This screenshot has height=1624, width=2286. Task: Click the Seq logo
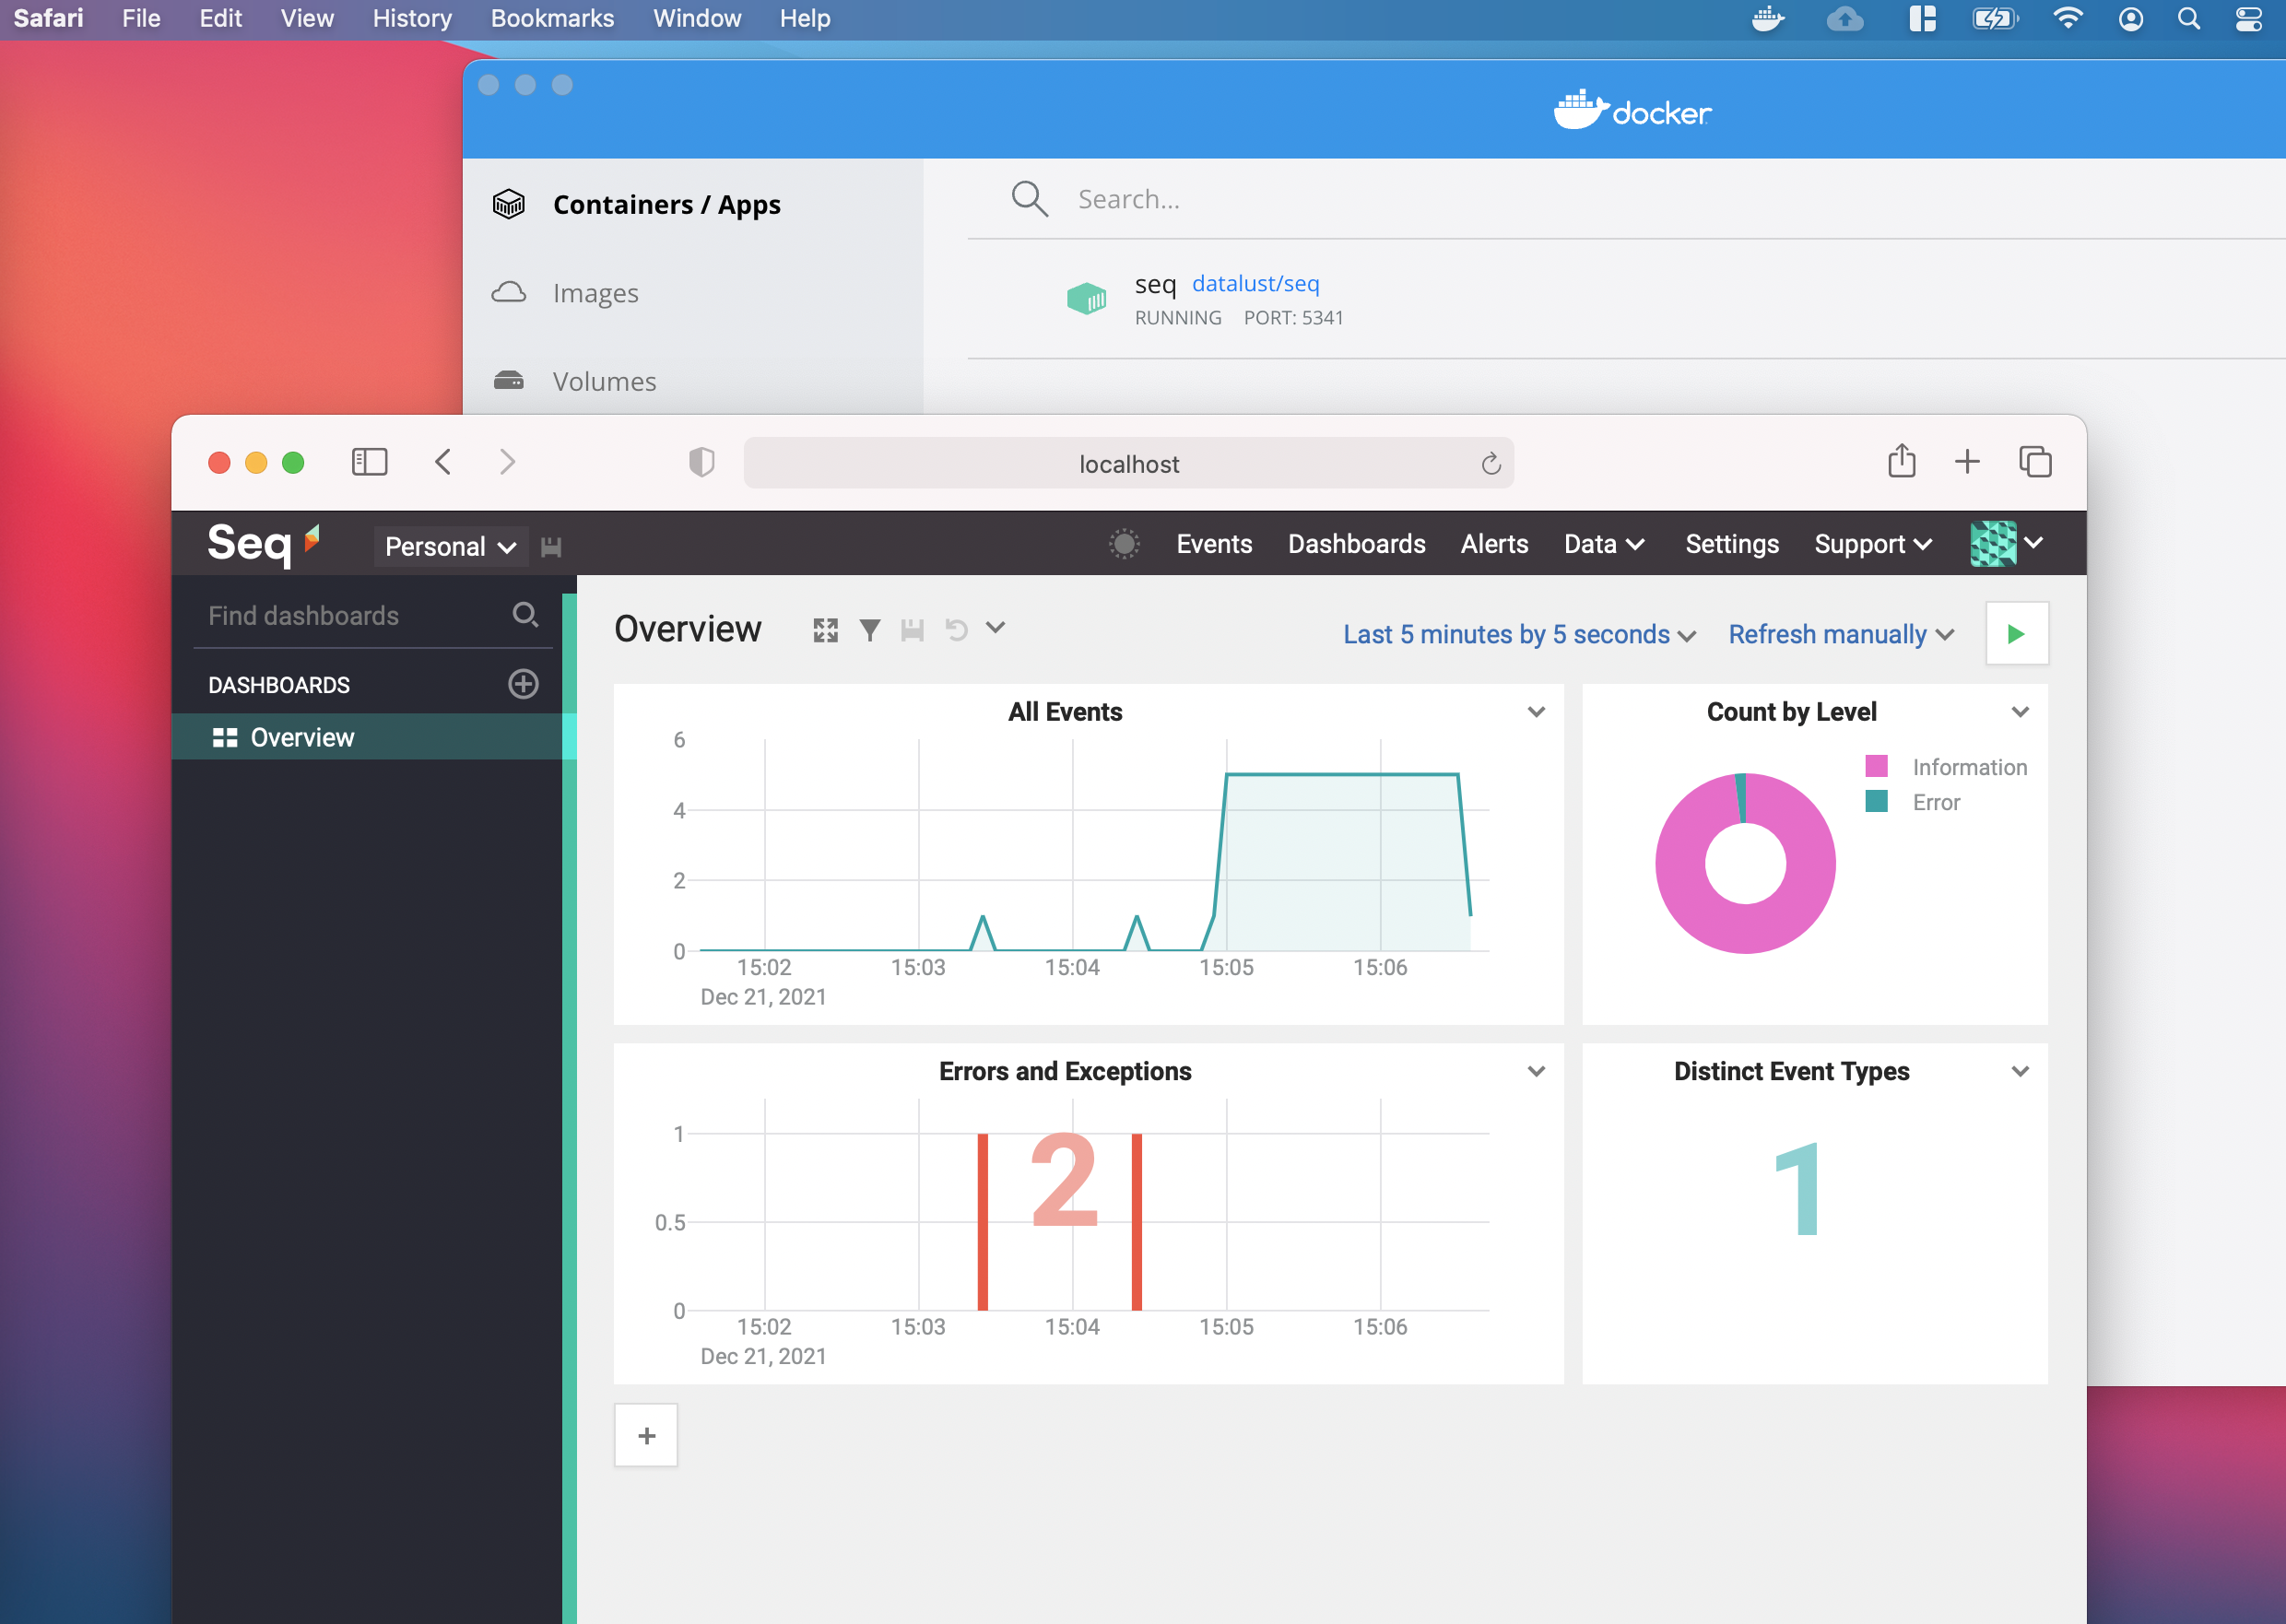pos(263,543)
